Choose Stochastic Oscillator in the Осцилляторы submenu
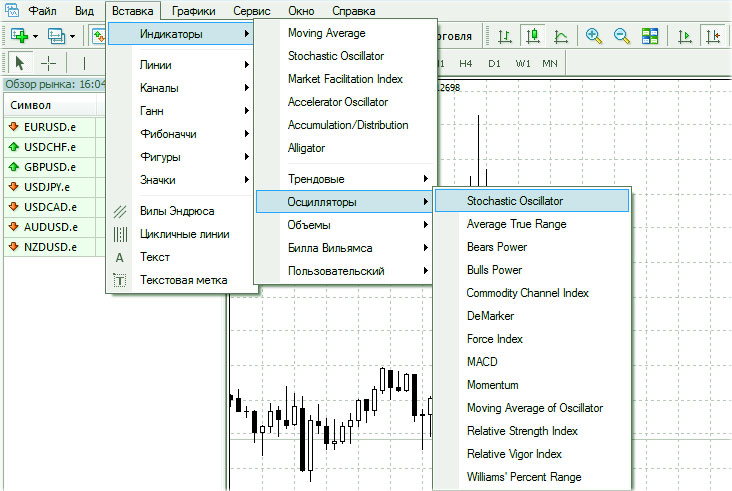 (531, 201)
